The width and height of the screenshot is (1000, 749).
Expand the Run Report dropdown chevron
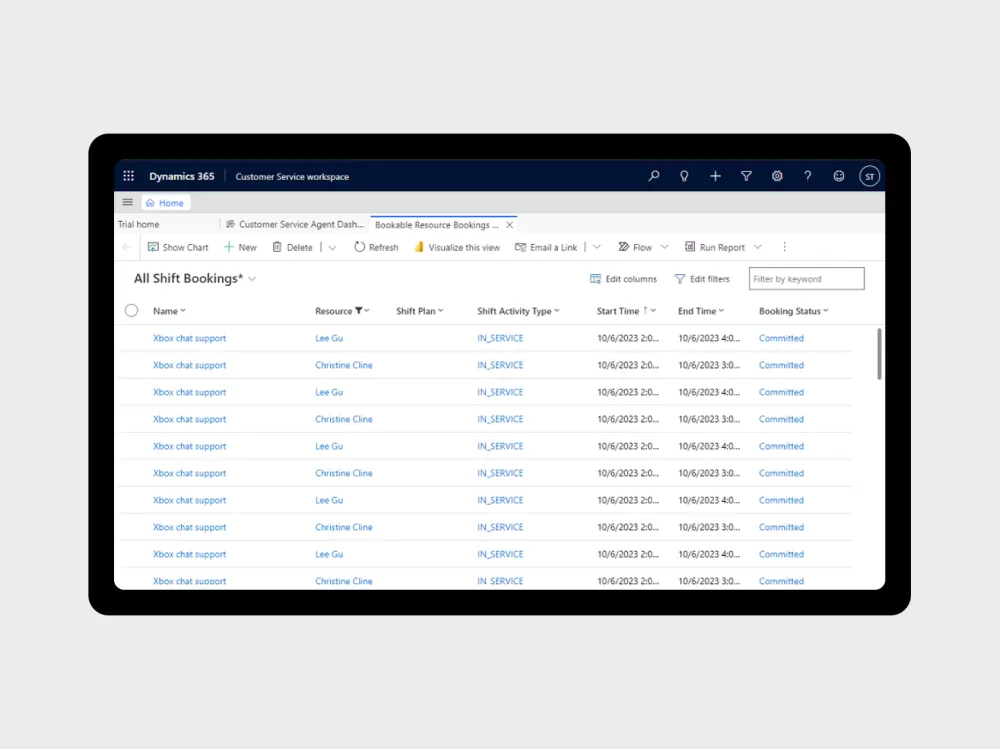click(758, 247)
